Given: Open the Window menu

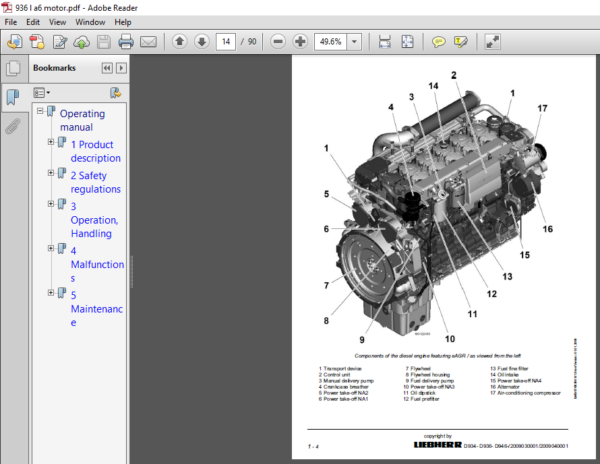Looking at the screenshot, I should [90, 22].
